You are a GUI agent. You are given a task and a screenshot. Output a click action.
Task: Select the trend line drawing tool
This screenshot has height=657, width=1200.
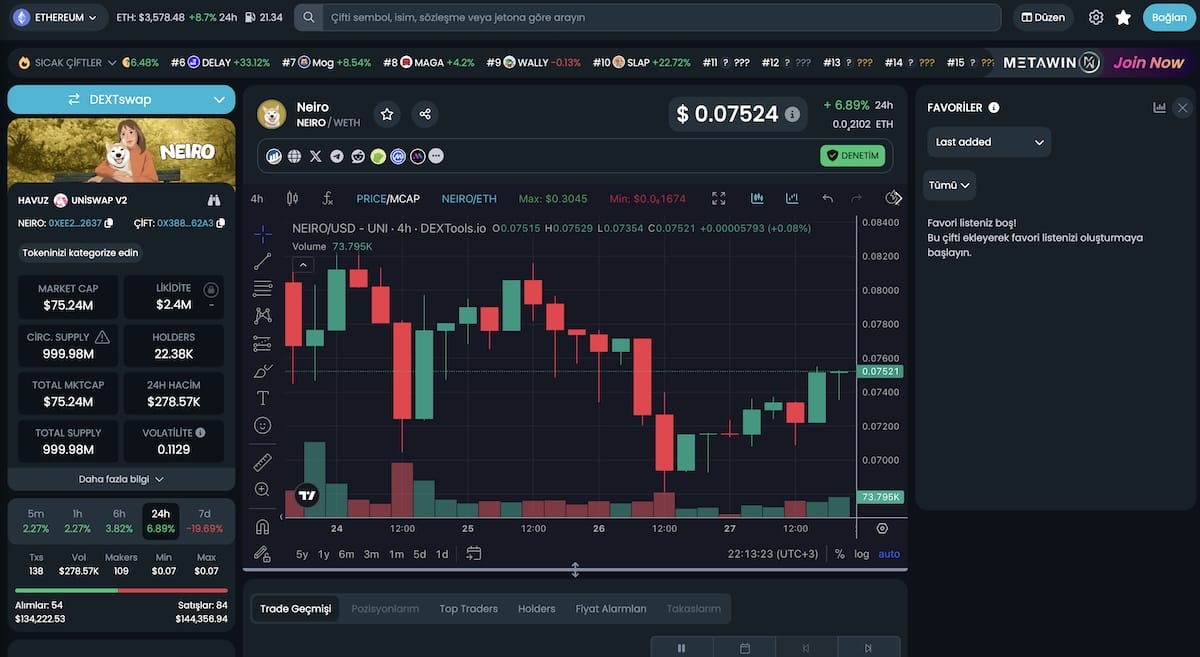[262, 262]
